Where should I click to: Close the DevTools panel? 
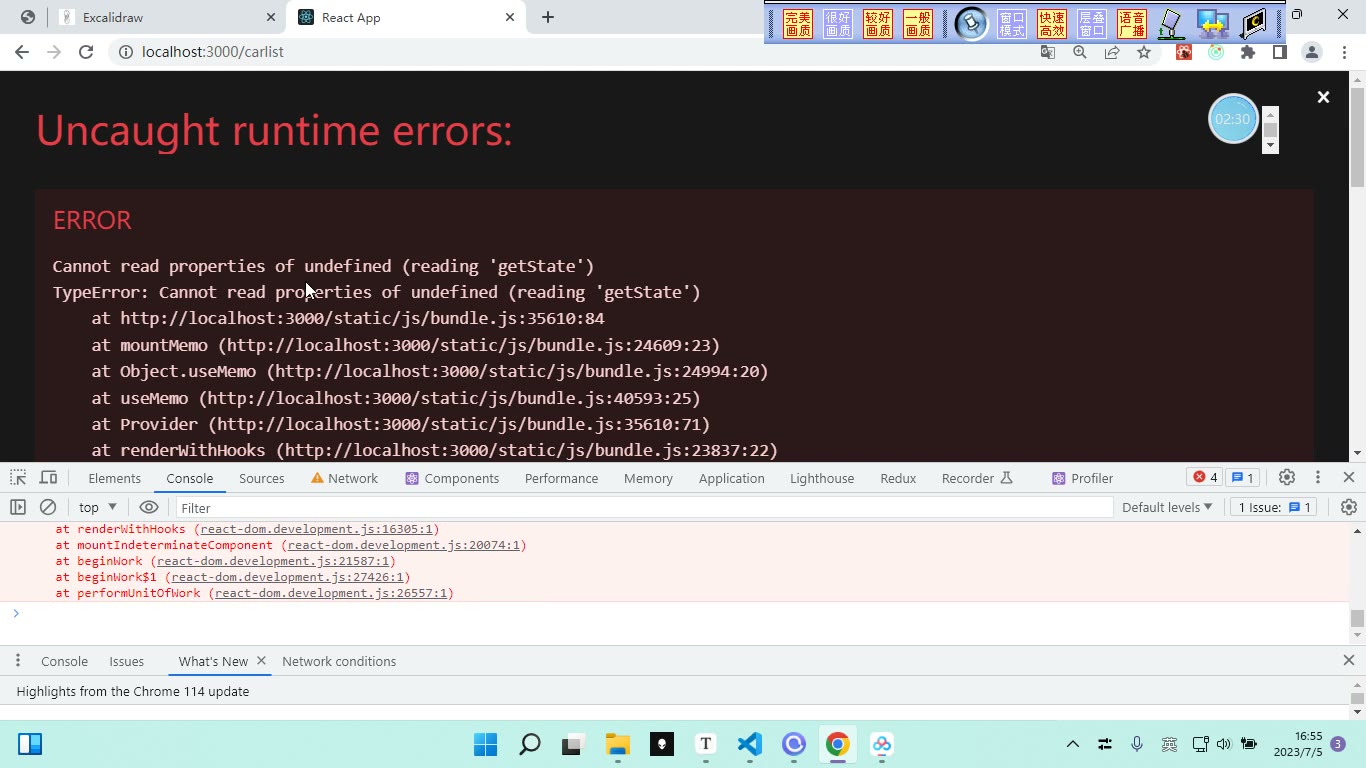coord(1348,478)
